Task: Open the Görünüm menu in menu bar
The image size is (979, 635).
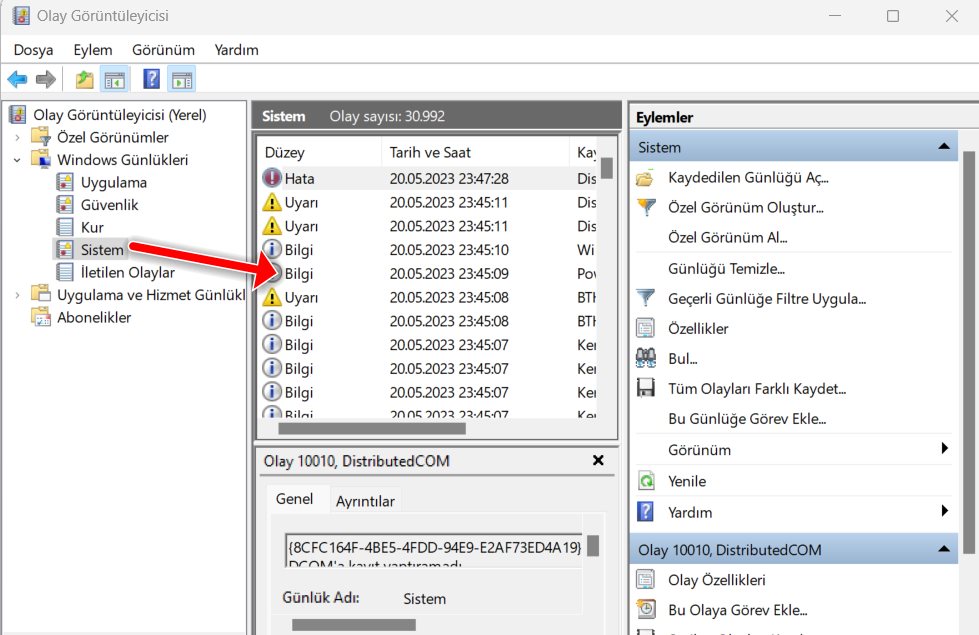Action: (x=163, y=50)
